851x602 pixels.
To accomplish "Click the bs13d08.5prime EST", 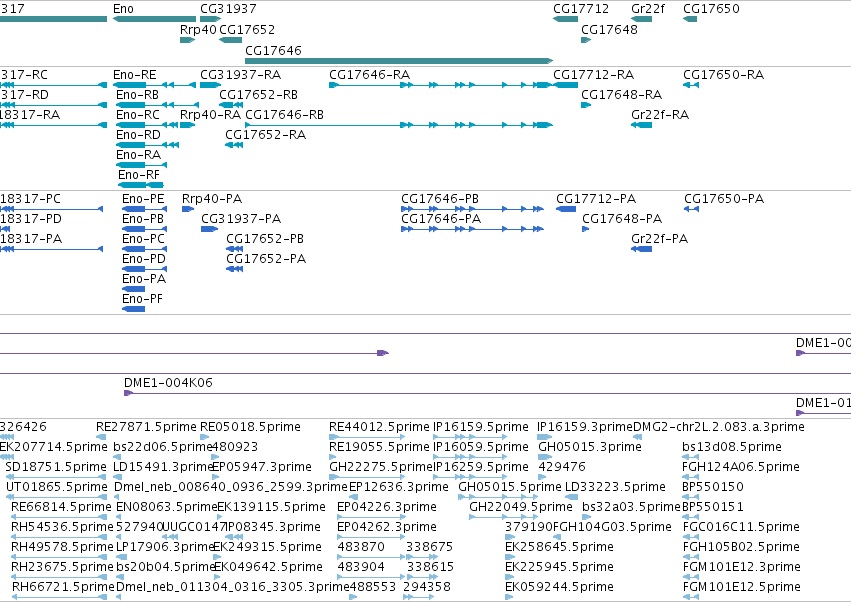I will 690,457.
